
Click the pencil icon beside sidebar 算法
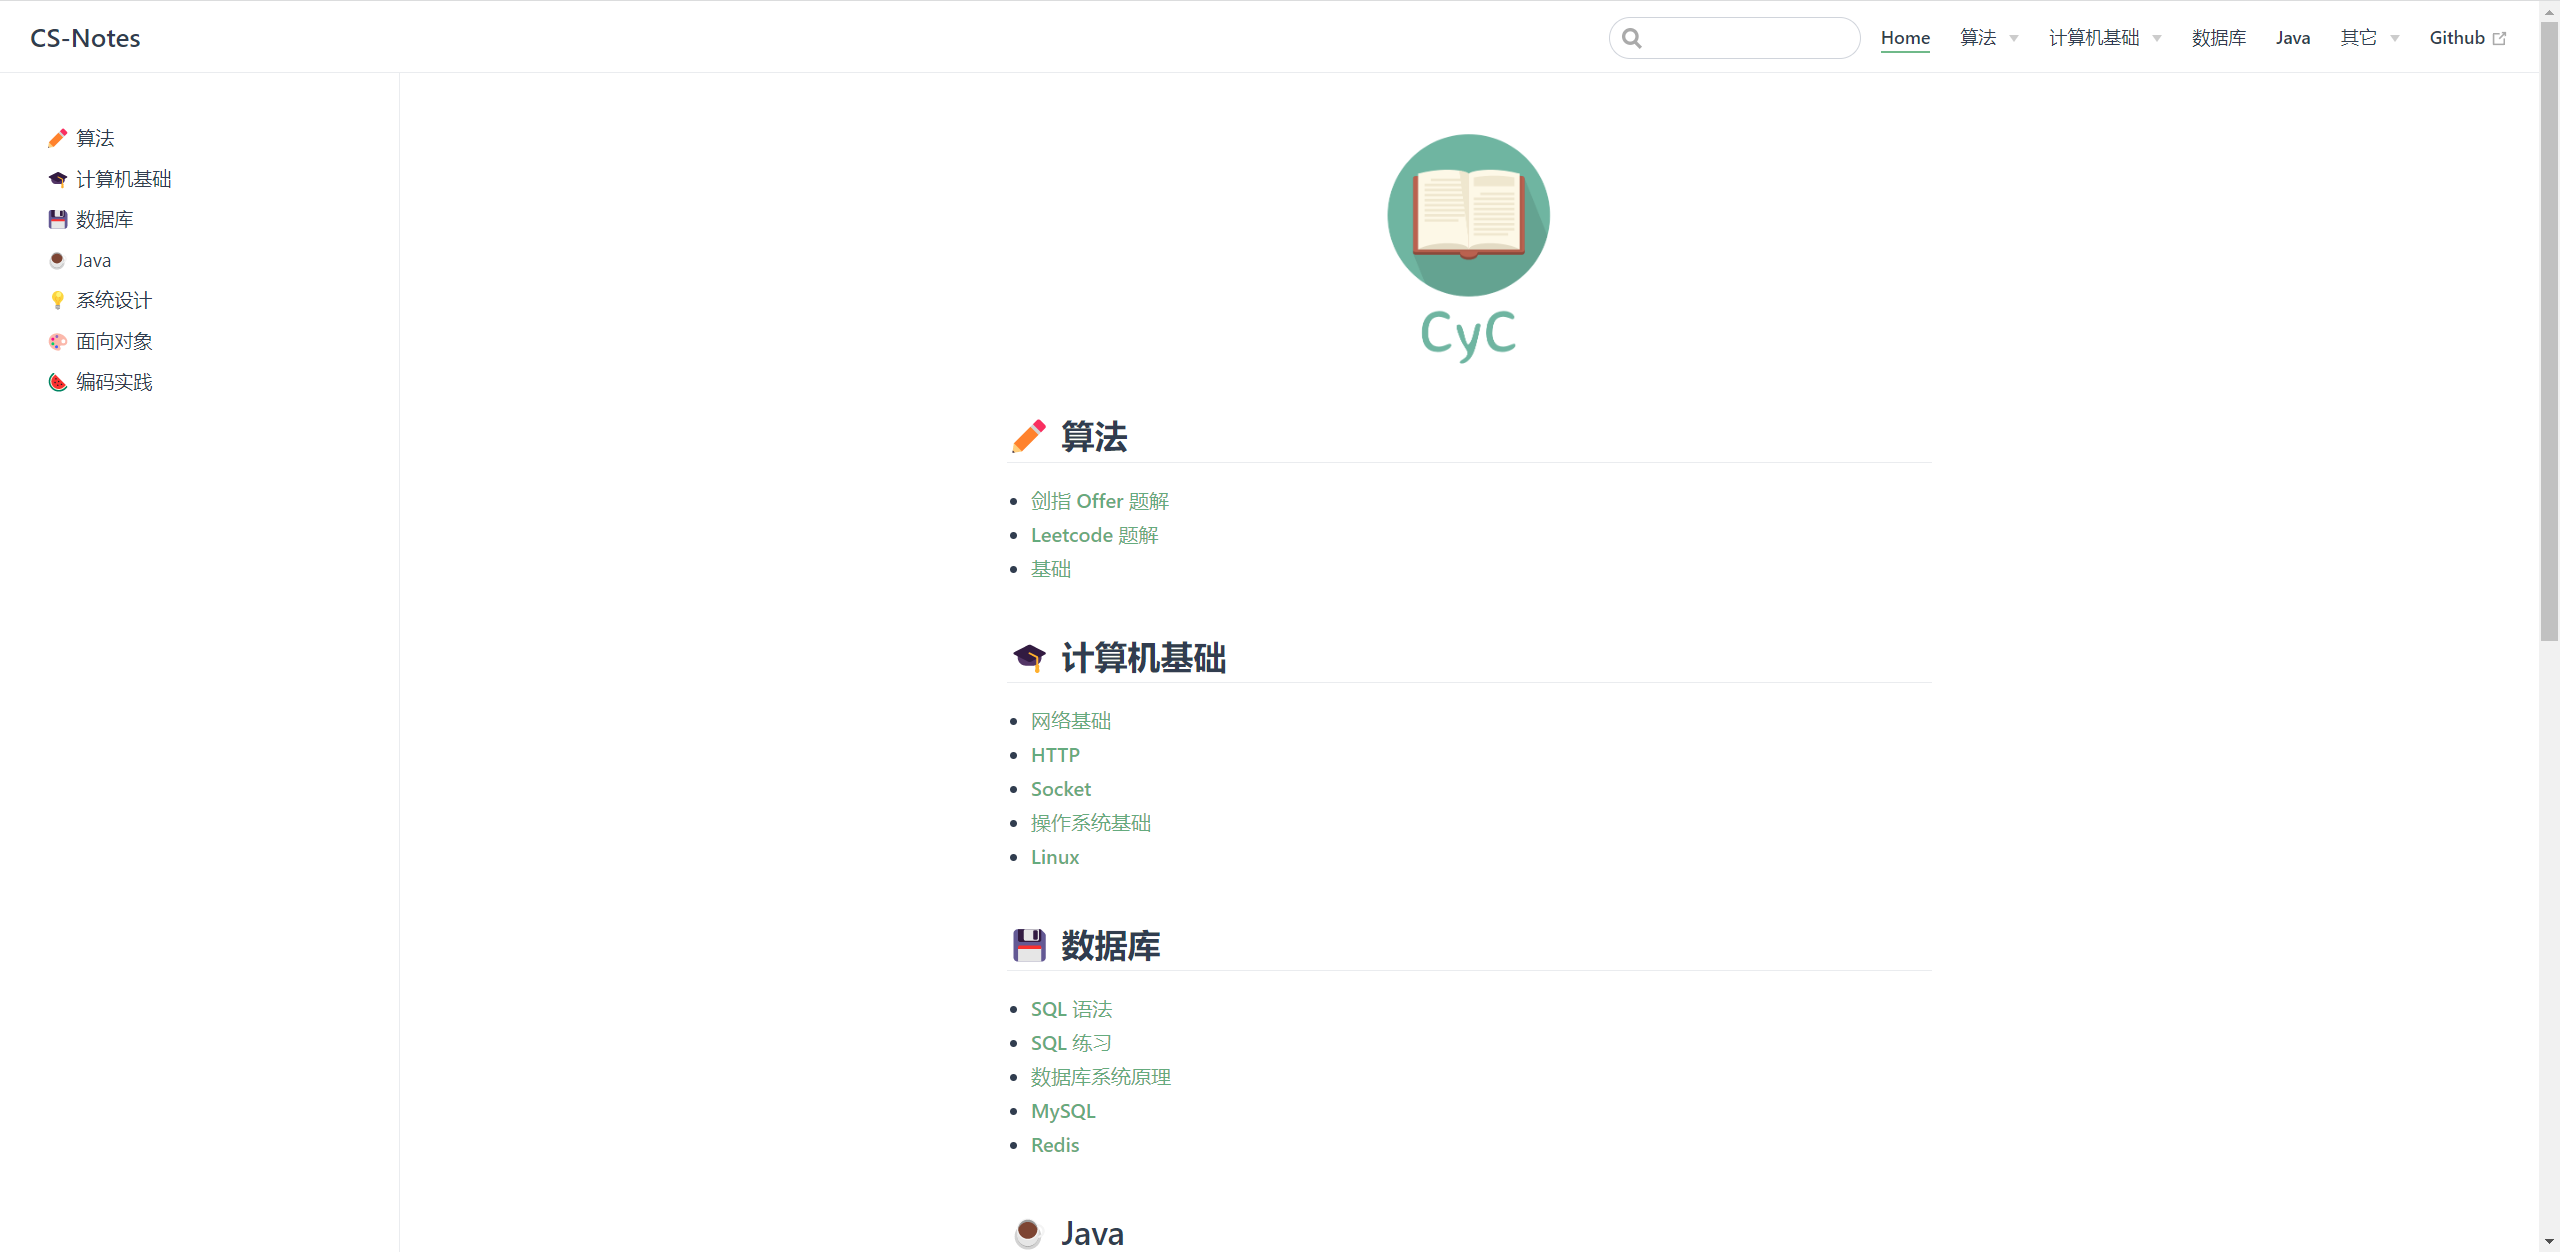(x=58, y=138)
